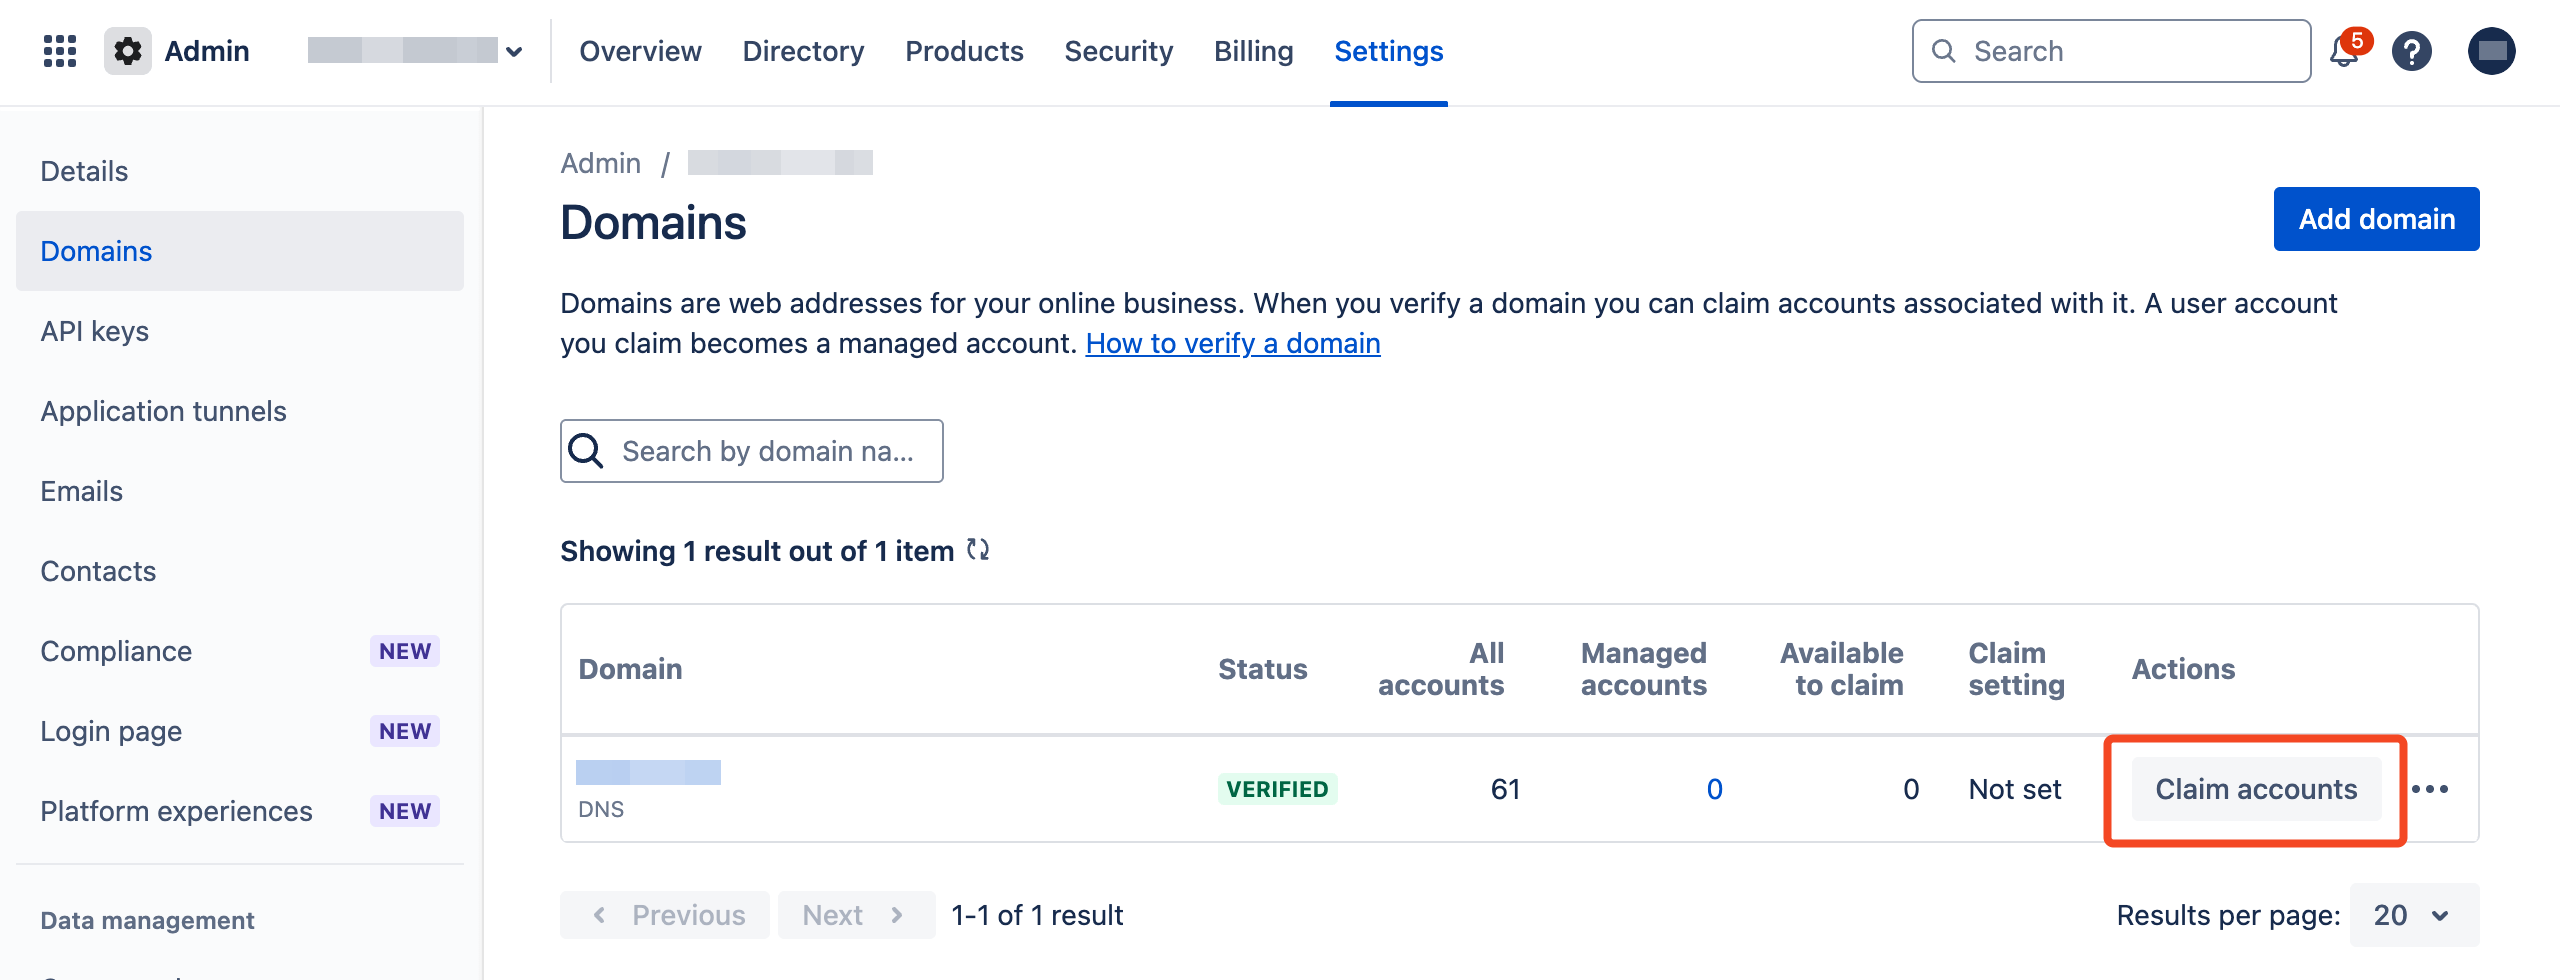The height and width of the screenshot is (980, 2560).
Task: Click the VERIFIED status badge
Action: click(1277, 789)
